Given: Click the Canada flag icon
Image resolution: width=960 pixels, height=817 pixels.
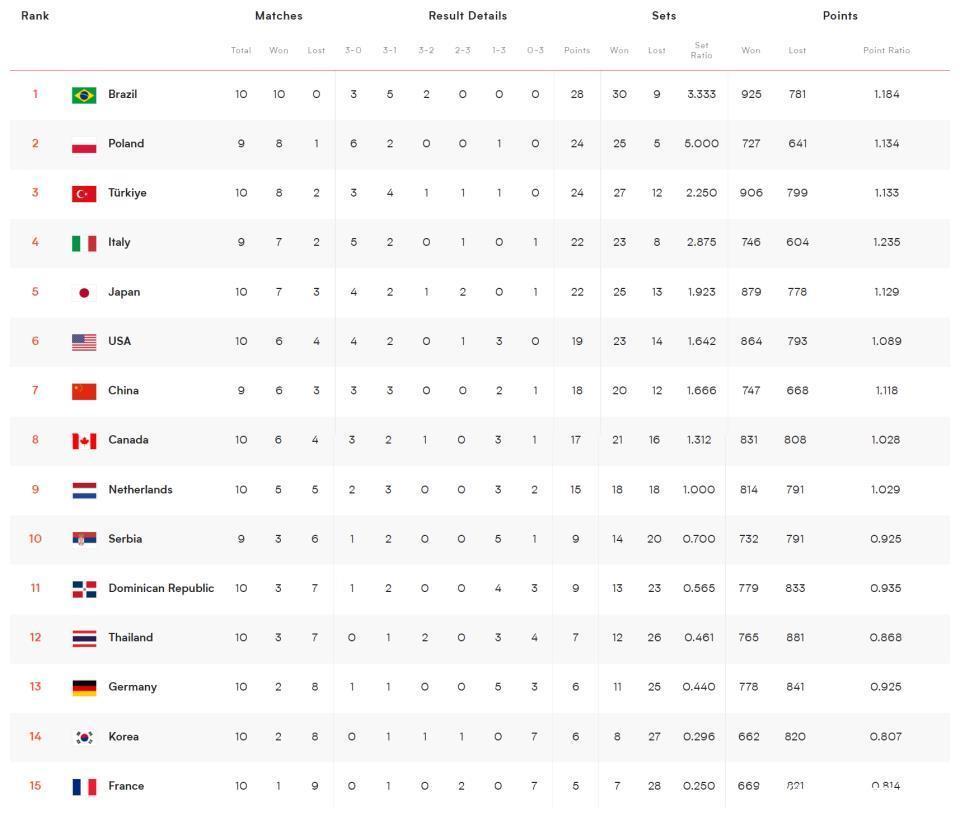Looking at the screenshot, I should click(84, 441).
